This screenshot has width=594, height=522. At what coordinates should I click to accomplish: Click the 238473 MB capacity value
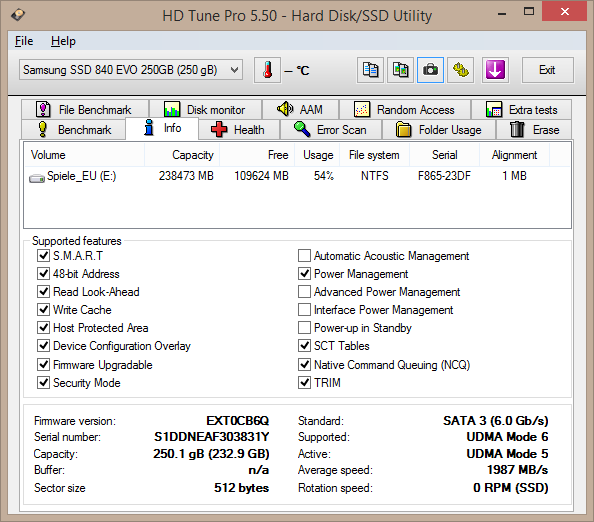coord(186,176)
